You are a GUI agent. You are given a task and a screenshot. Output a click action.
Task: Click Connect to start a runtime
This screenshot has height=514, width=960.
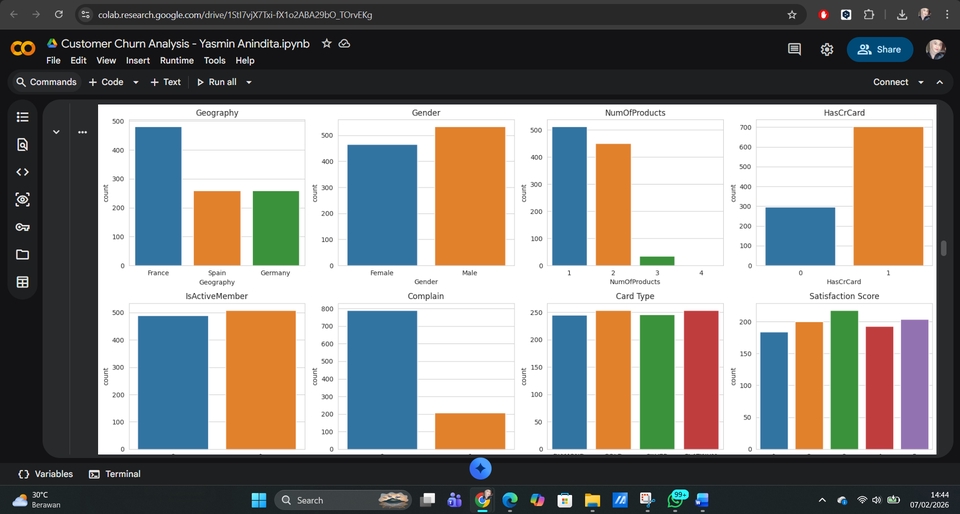coord(890,82)
